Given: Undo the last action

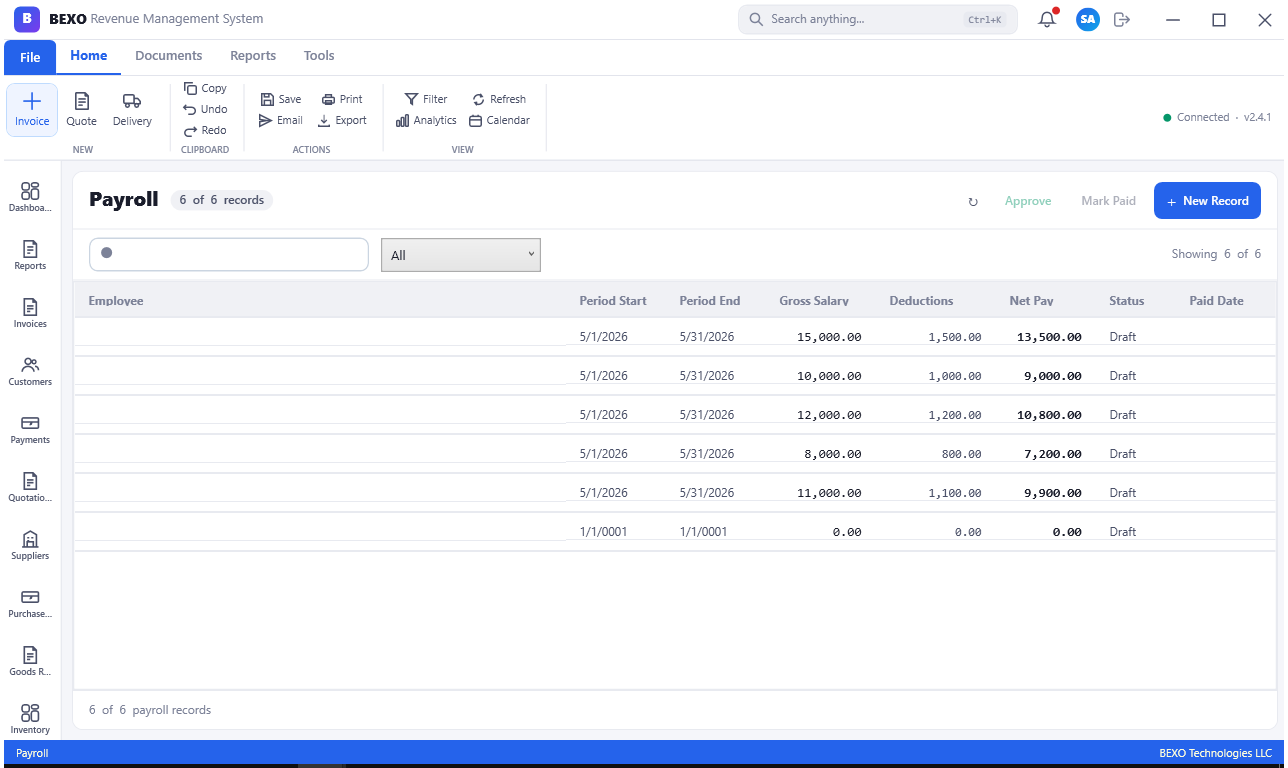Looking at the screenshot, I should [x=206, y=109].
